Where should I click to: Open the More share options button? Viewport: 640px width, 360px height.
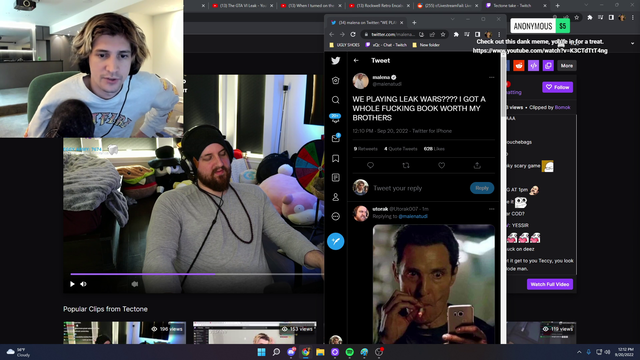click(567, 66)
